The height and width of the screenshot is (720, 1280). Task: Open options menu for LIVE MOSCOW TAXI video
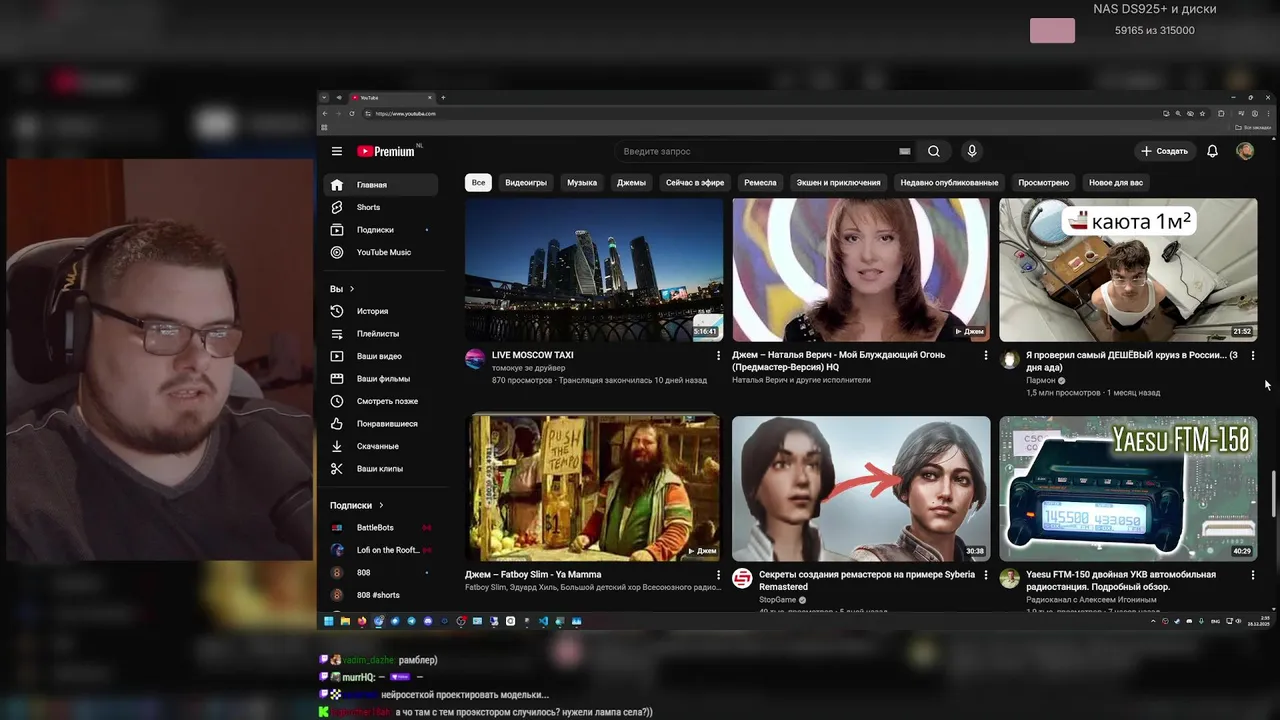tap(718, 355)
